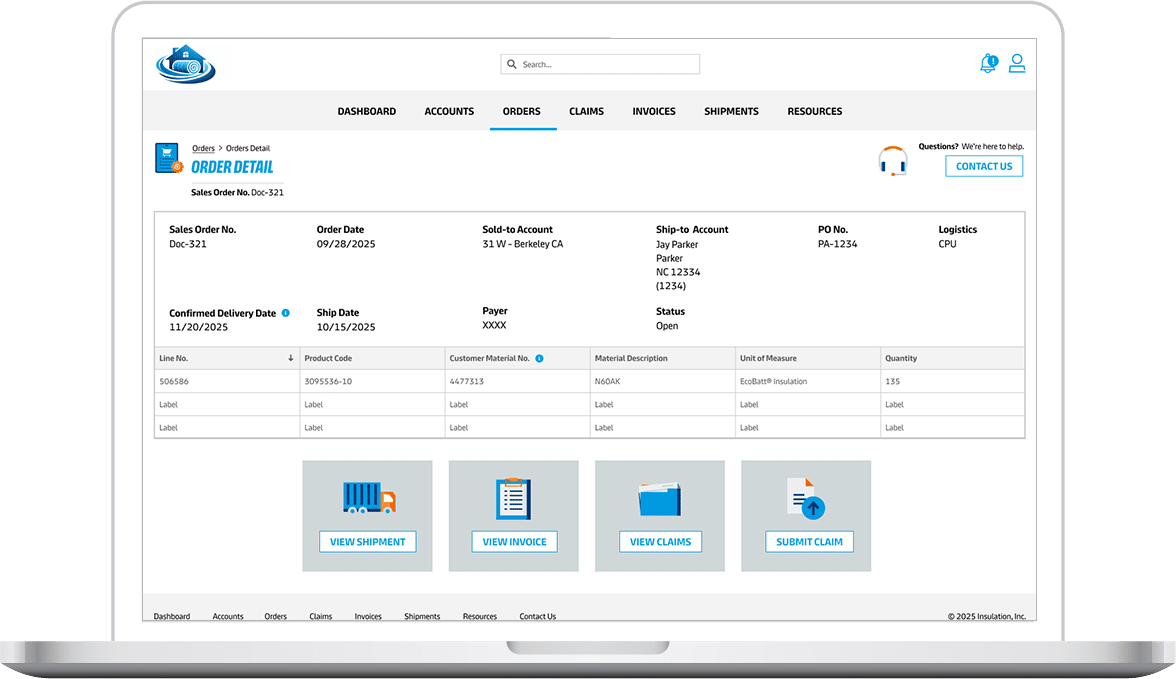Viewport: 1176px width, 679px height.
Task: Click the notification bell icon
Action: pos(988,64)
